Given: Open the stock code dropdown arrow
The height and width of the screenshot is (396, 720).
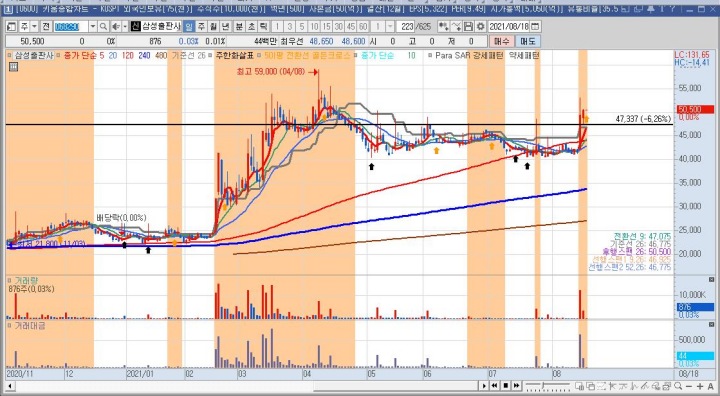Looking at the screenshot, I should (x=92, y=27).
